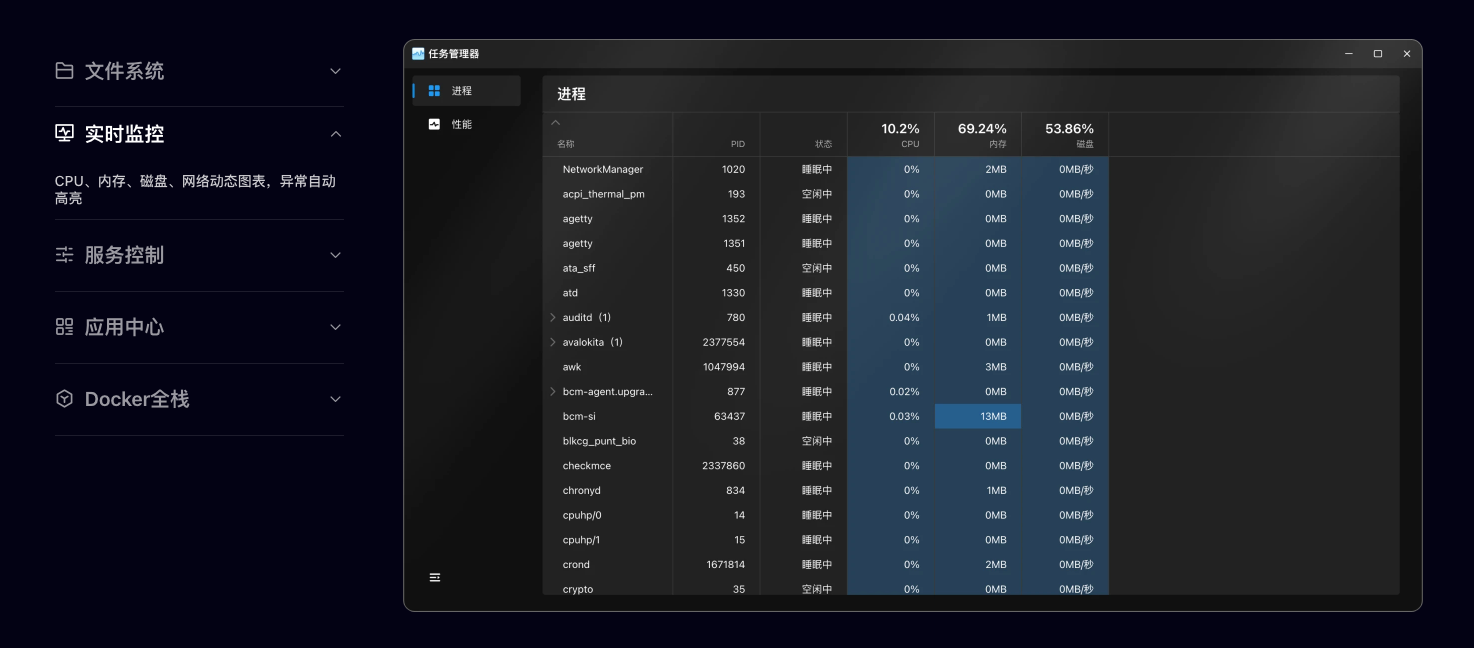
Task: Expand the bcm-agent.upgra... process group
Action: 553,392
